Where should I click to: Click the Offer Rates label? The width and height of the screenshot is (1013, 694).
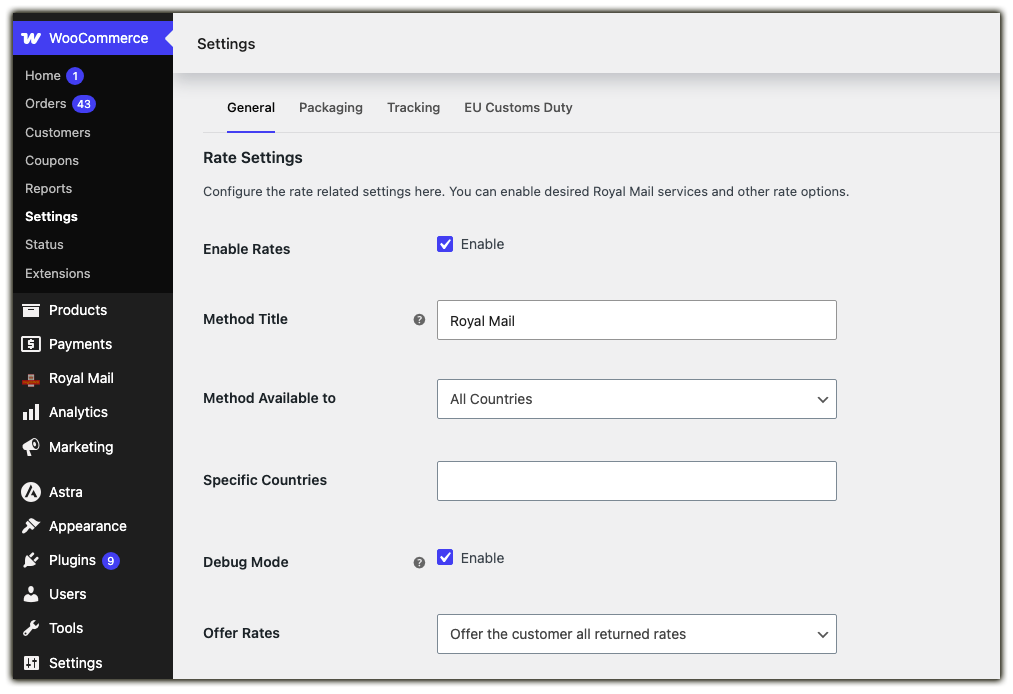(241, 633)
